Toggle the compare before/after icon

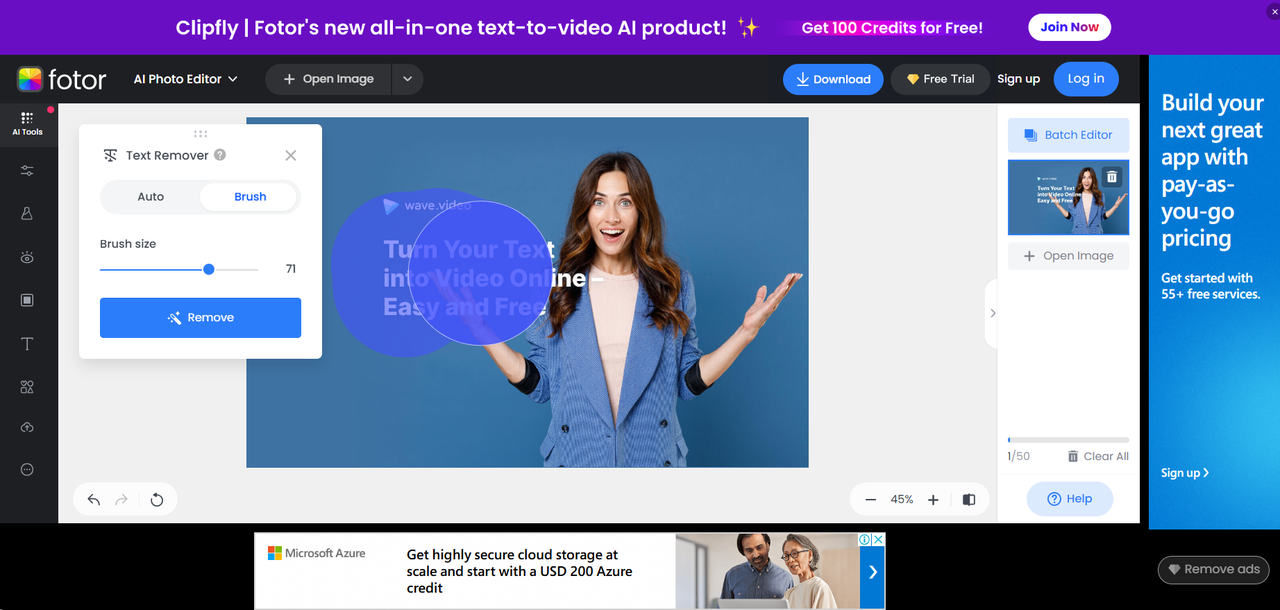point(969,499)
